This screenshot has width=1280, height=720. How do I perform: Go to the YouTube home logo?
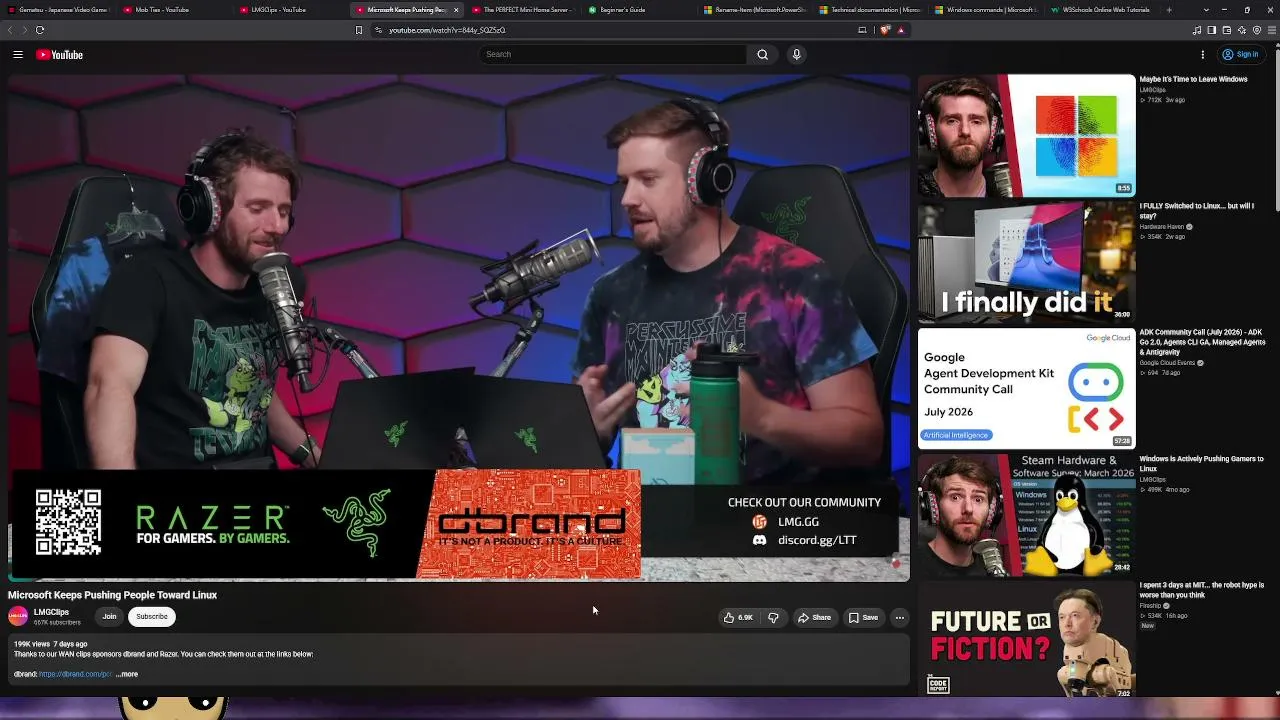[x=60, y=55]
